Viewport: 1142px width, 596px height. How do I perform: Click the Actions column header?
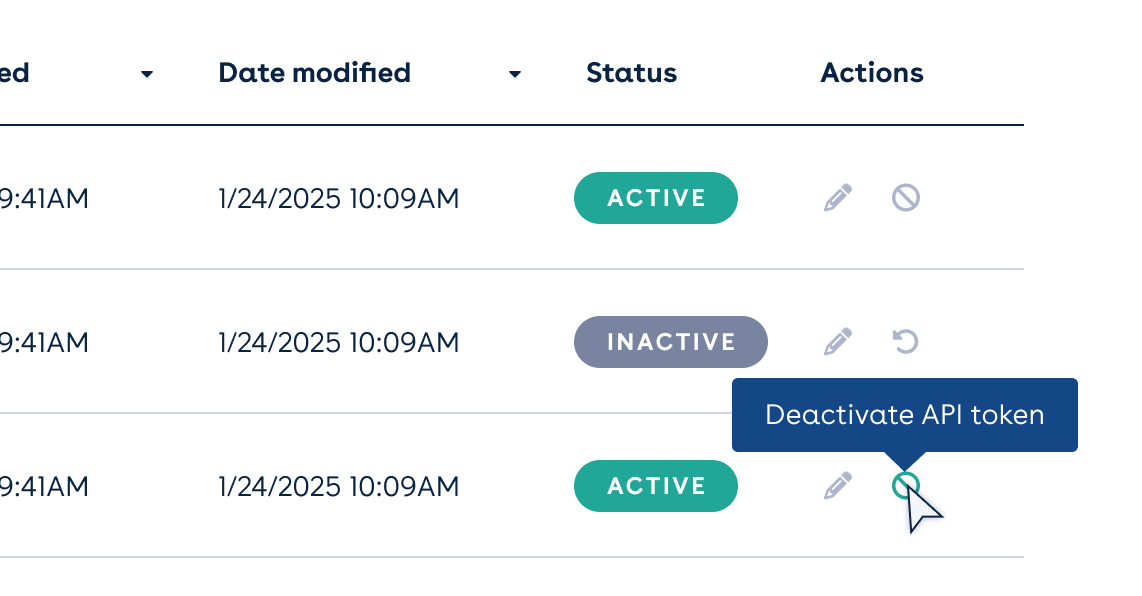872,73
